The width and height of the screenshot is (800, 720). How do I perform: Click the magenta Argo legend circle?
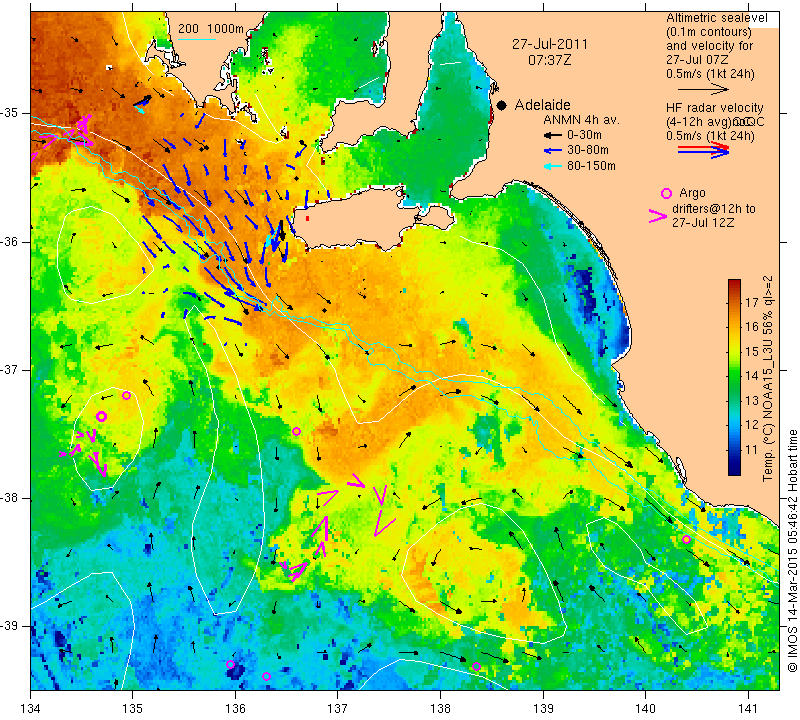[x=666, y=193]
